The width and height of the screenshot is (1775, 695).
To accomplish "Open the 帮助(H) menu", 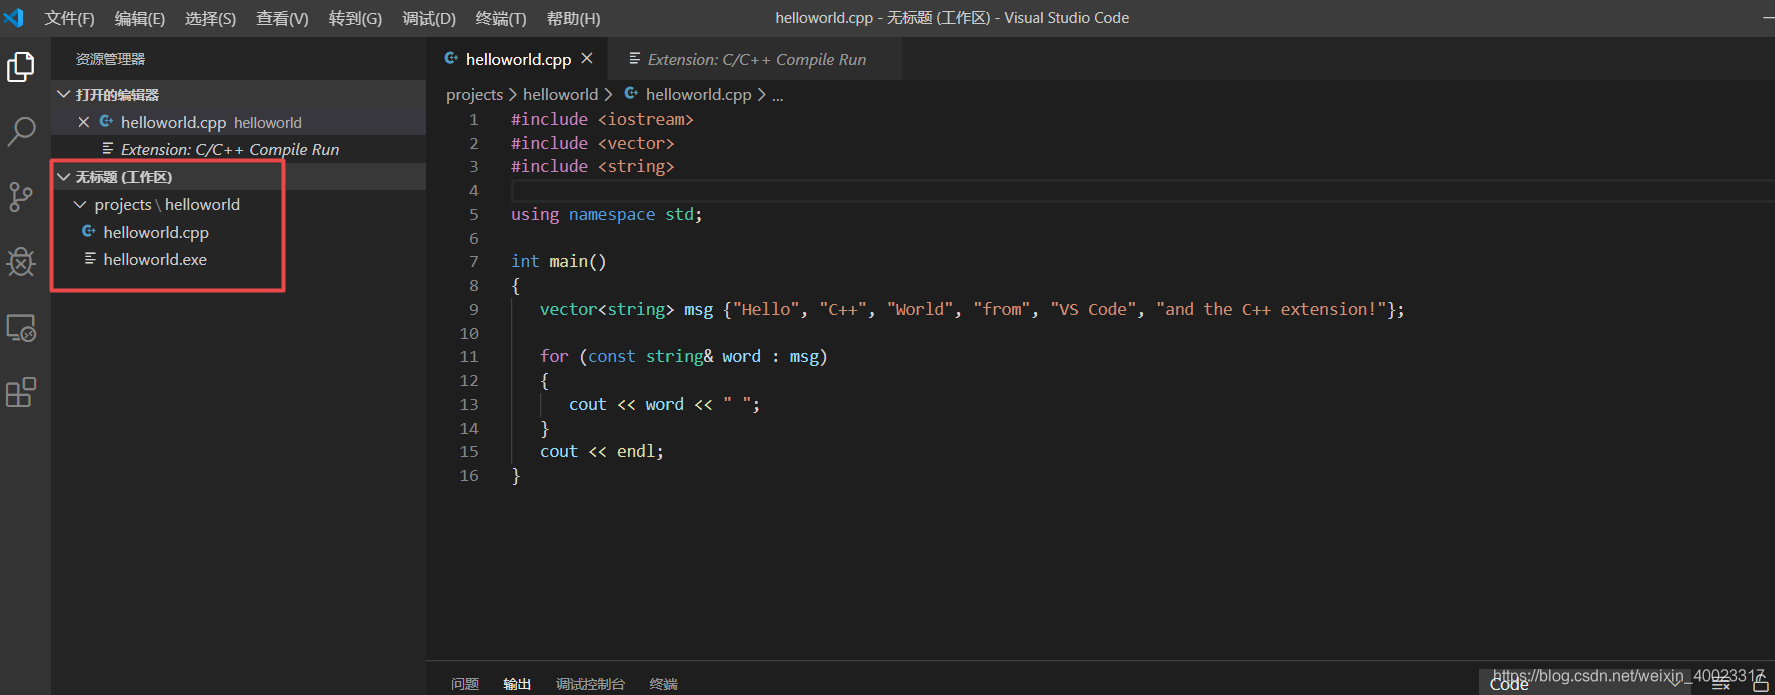I will tap(573, 18).
